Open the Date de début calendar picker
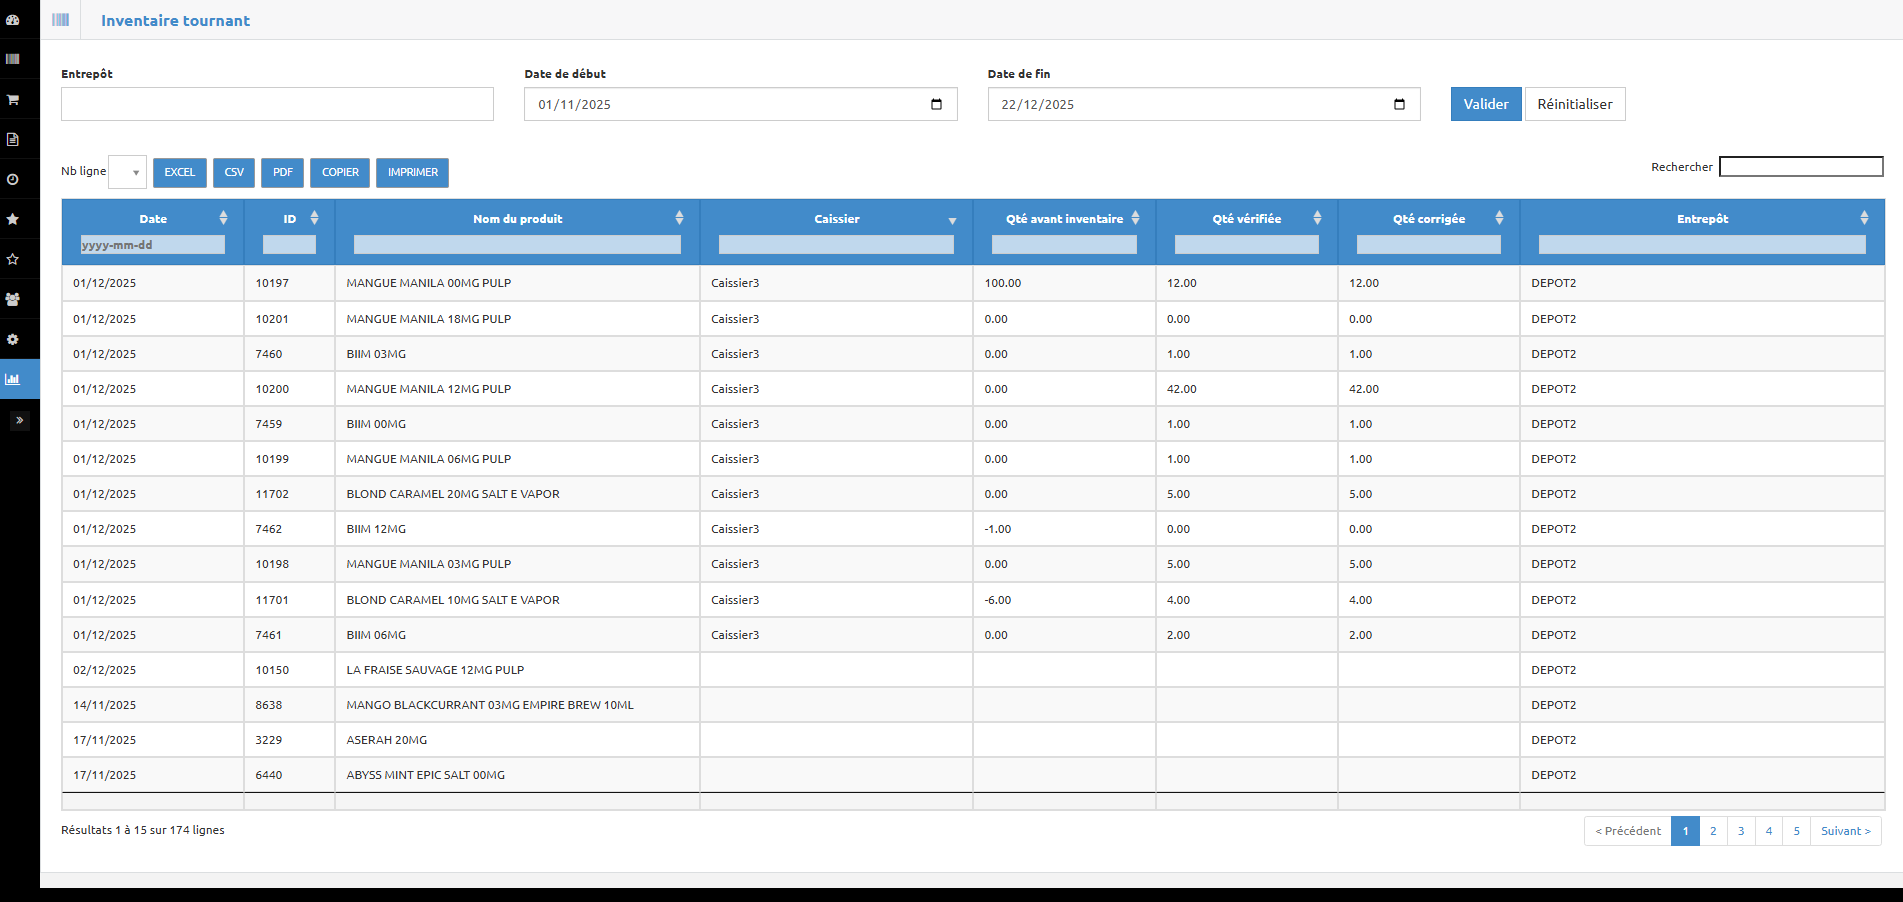The image size is (1903, 902). (x=936, y=104)
